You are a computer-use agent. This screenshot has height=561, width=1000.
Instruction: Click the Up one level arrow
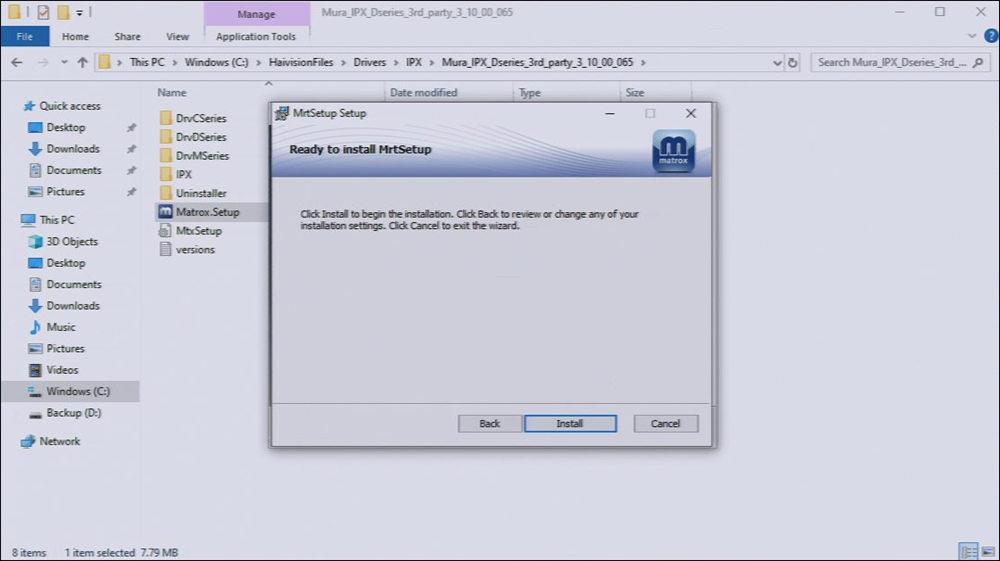coord(83,62)
